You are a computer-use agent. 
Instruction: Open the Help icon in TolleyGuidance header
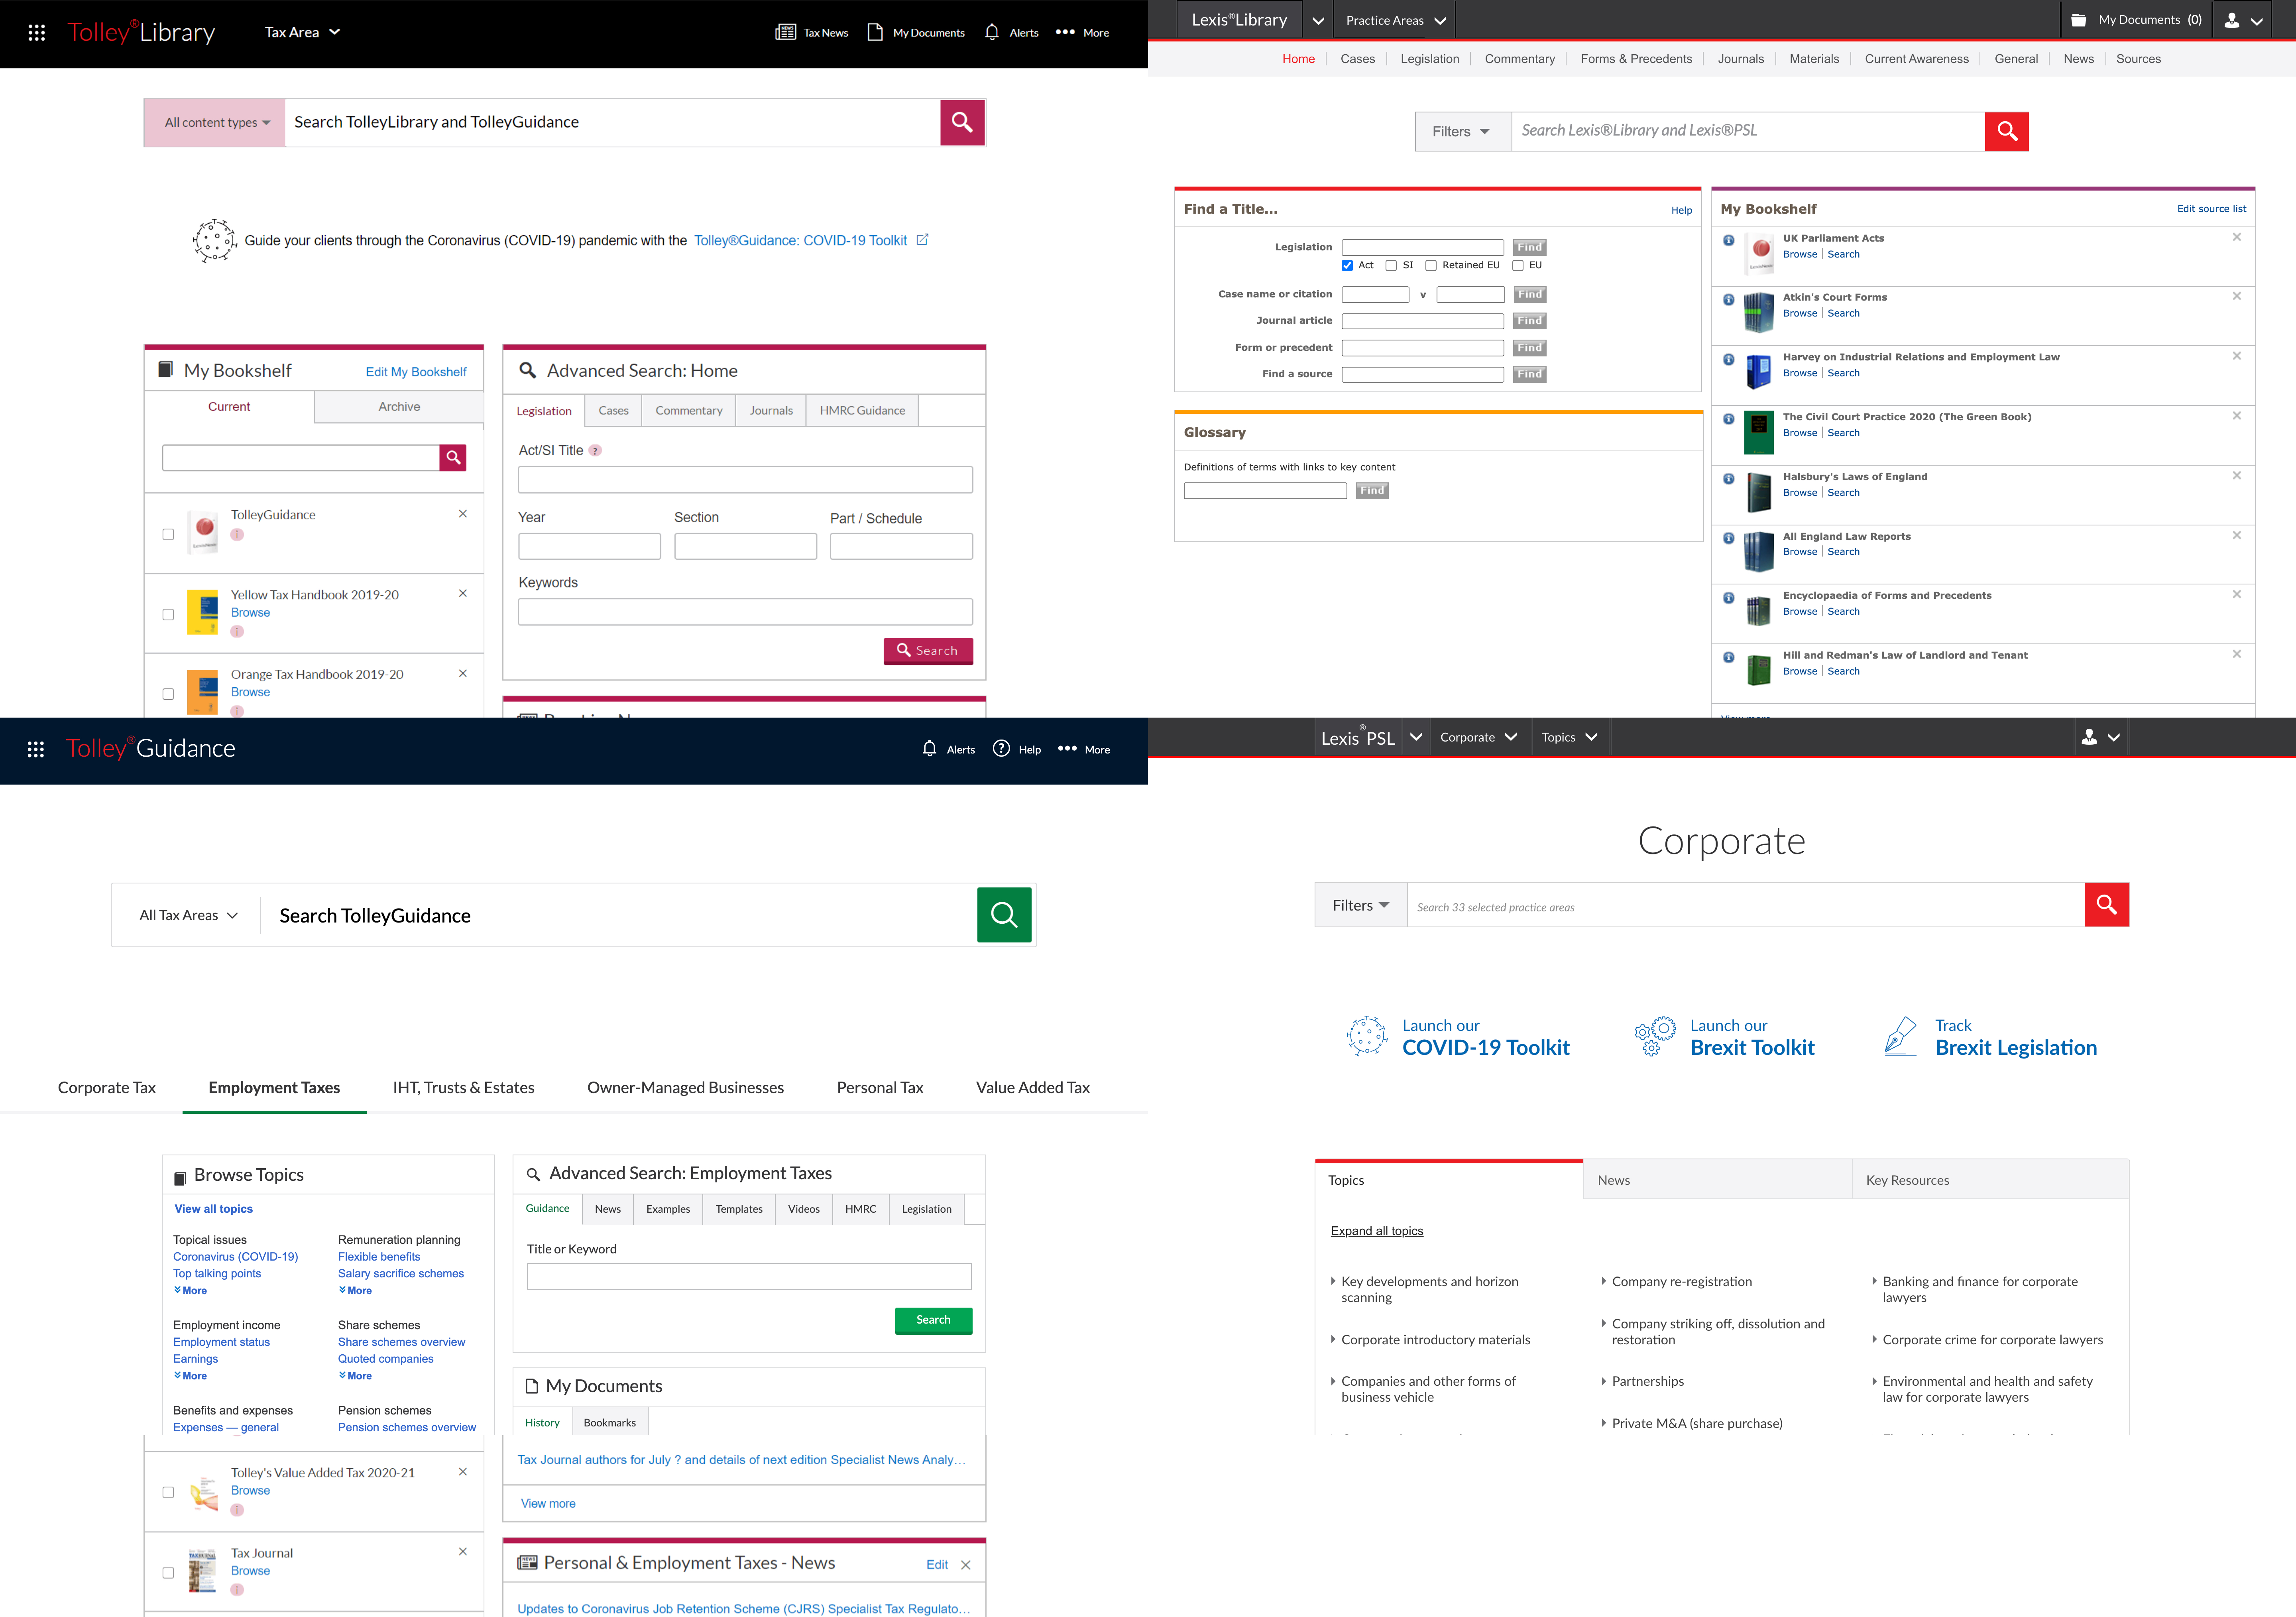pos(1001,748)
